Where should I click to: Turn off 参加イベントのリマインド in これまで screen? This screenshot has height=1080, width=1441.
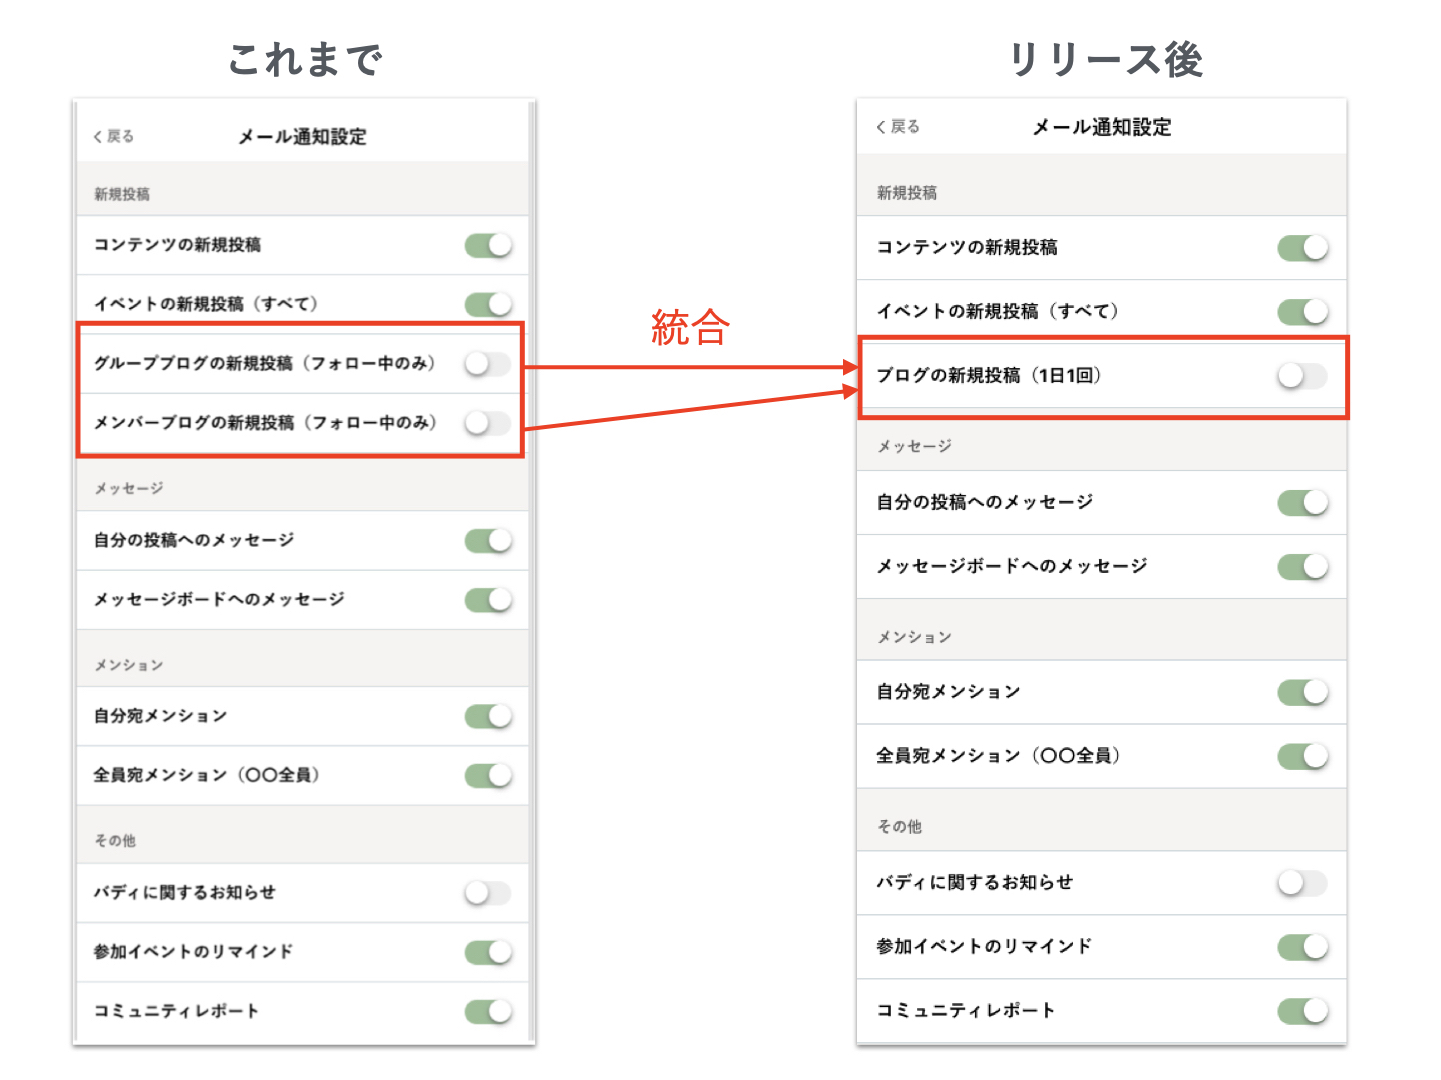click(488, 952)
